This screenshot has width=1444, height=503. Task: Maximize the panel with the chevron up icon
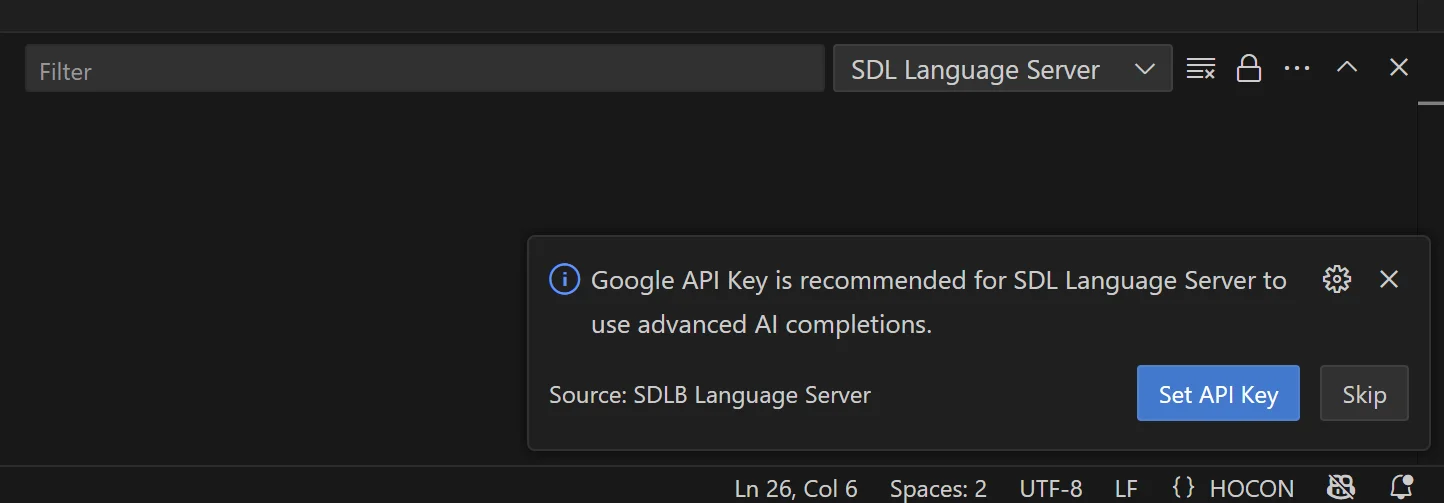tap(1347, 67)
